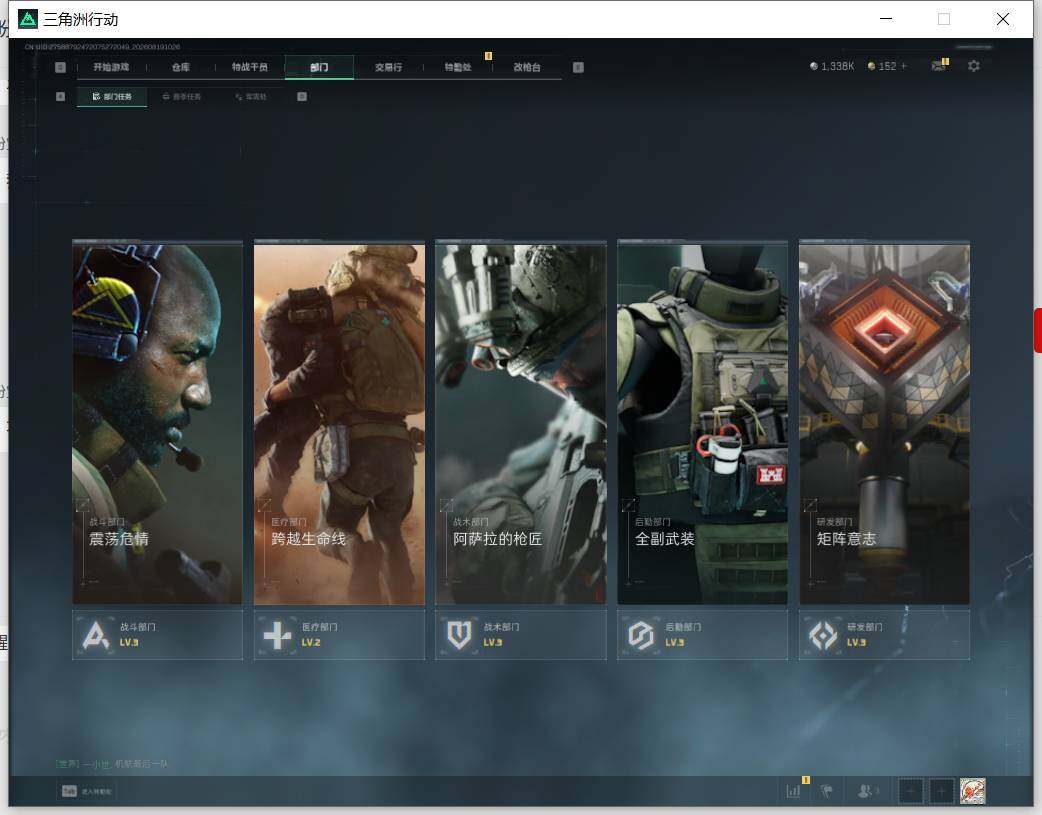Click next sub-tab key icon after sub-tabs
Viewport: 1042px width, 815px height.
point(302,96)
